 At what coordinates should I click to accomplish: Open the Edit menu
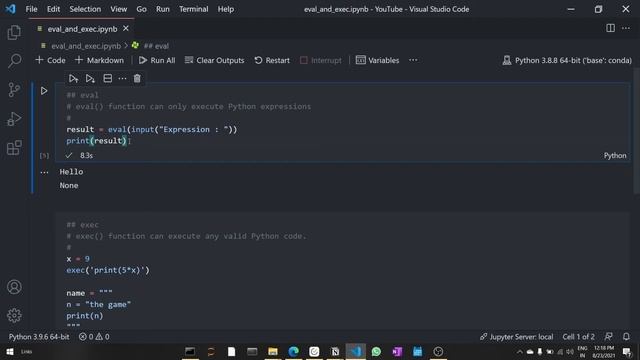click(53, 9)
